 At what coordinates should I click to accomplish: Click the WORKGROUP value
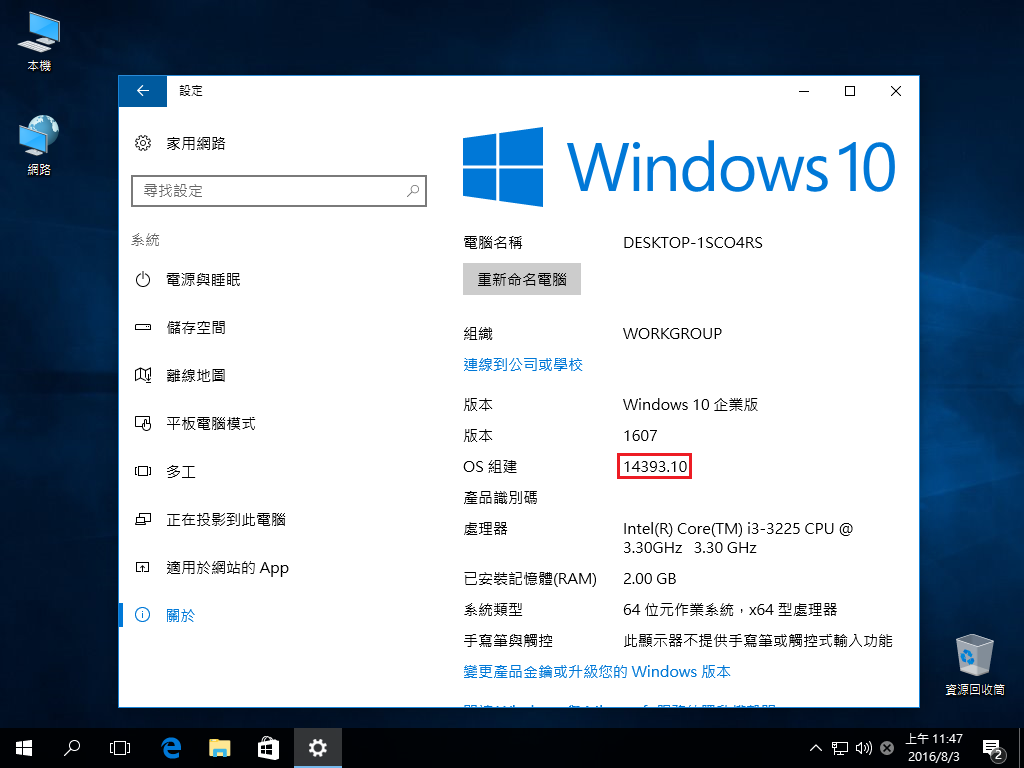tap(672, 333)
